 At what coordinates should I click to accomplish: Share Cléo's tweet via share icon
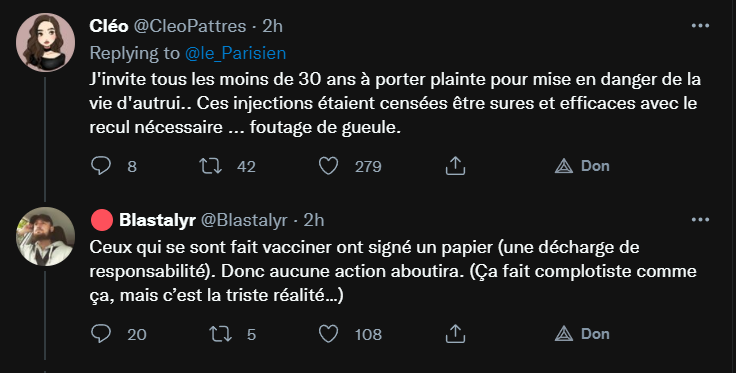point(455,166)
